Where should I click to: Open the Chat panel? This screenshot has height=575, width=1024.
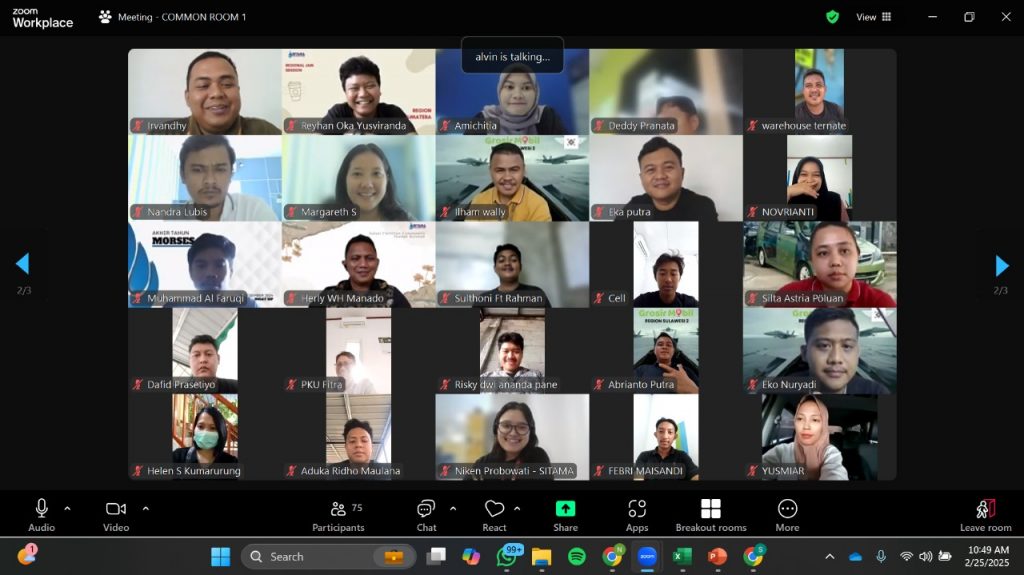click(427, 514)
